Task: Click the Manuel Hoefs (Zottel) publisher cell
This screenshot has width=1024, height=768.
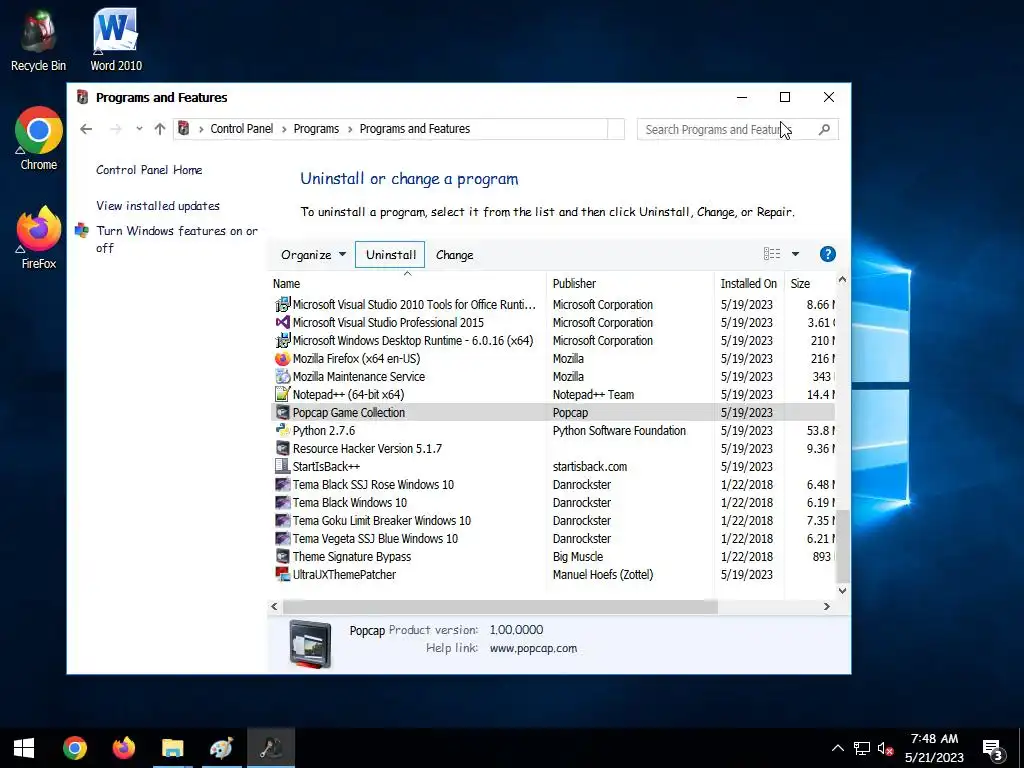Action: (603, 575)
